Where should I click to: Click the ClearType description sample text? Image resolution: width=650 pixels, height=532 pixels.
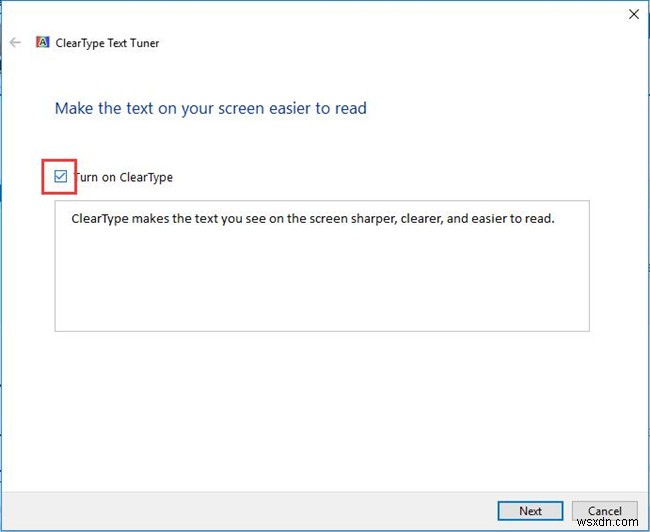click(x=313, y=219)
